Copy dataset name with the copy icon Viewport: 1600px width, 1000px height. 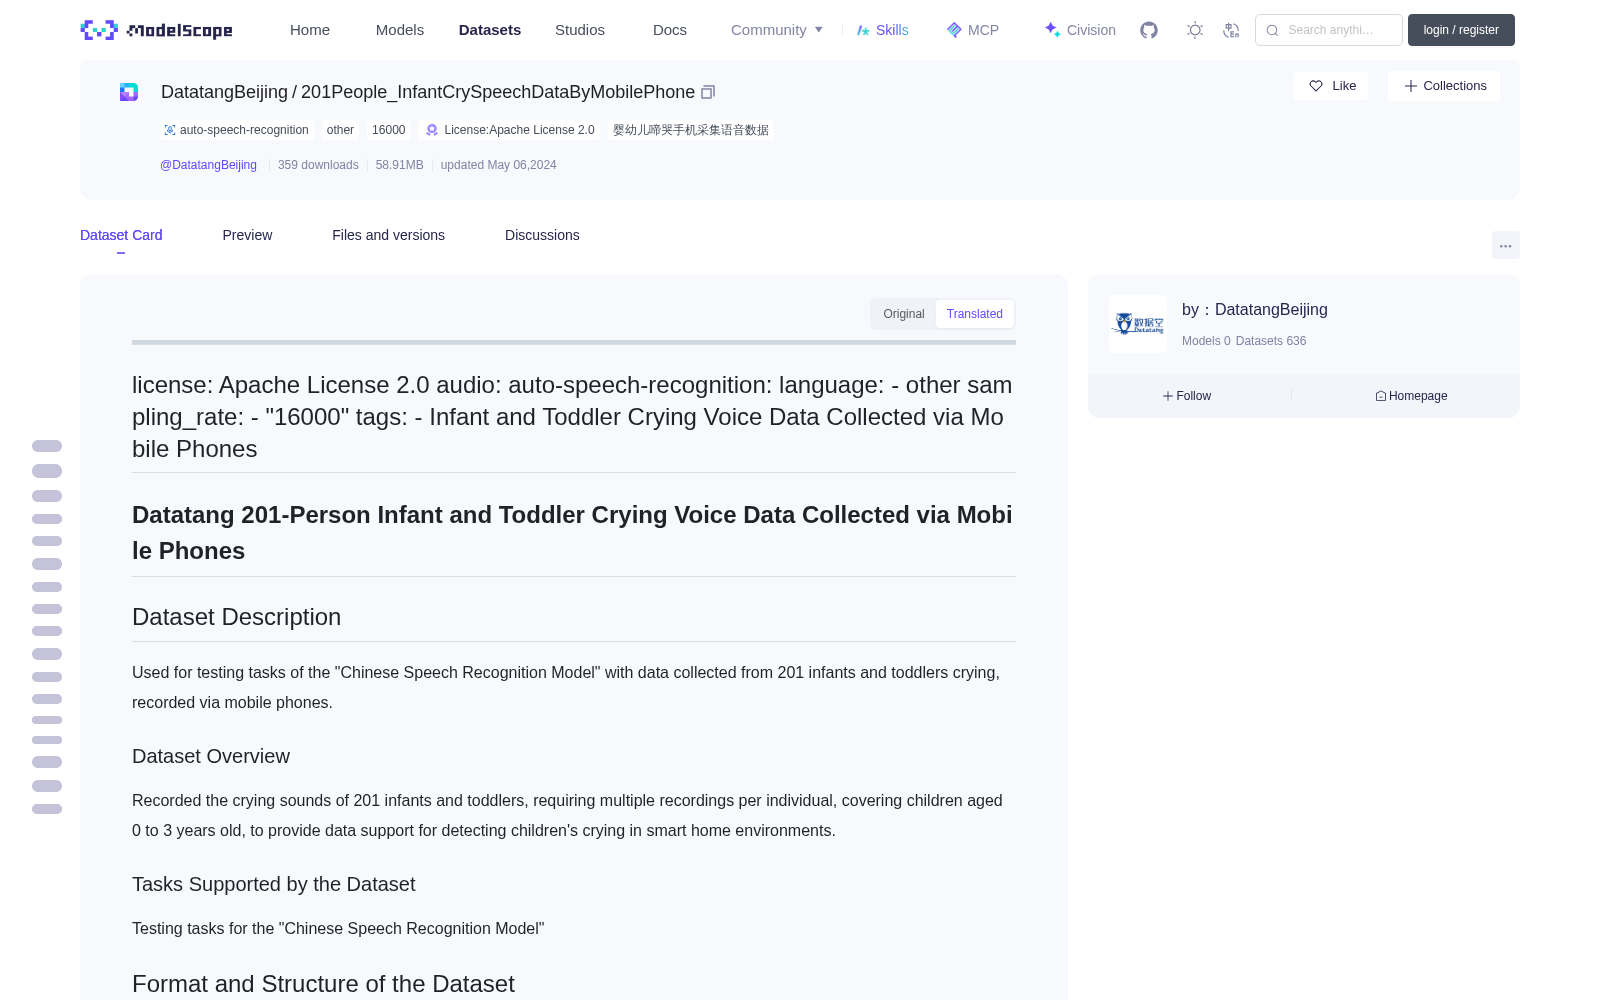pos(708,92)
